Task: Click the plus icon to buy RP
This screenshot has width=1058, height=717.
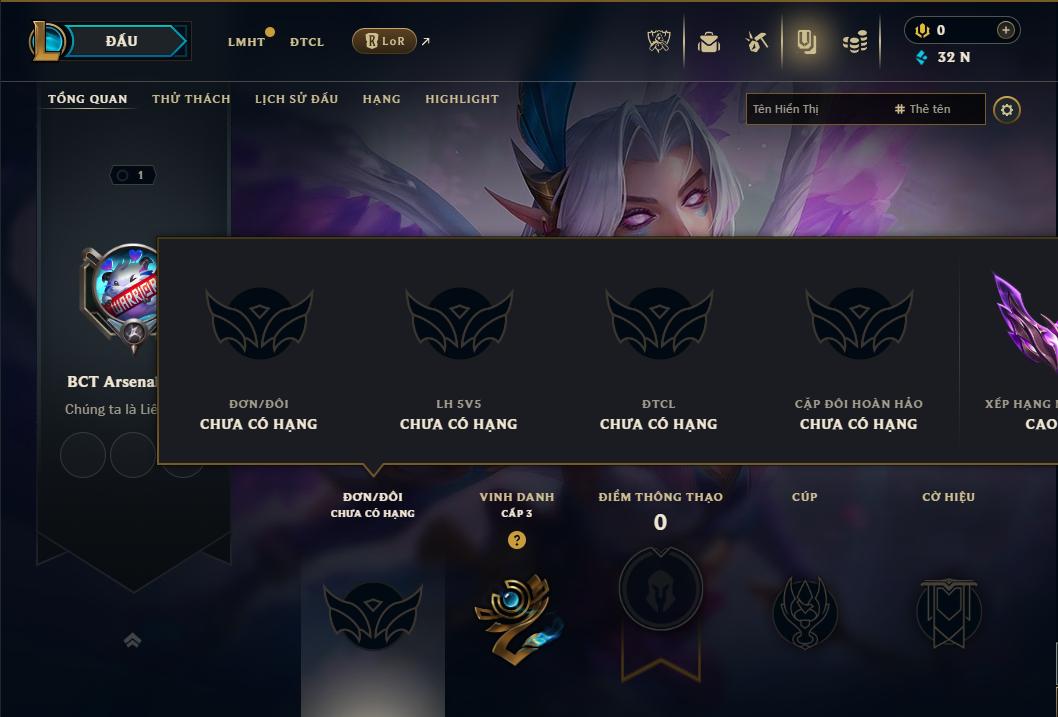Action: (x=1005, y=30)
